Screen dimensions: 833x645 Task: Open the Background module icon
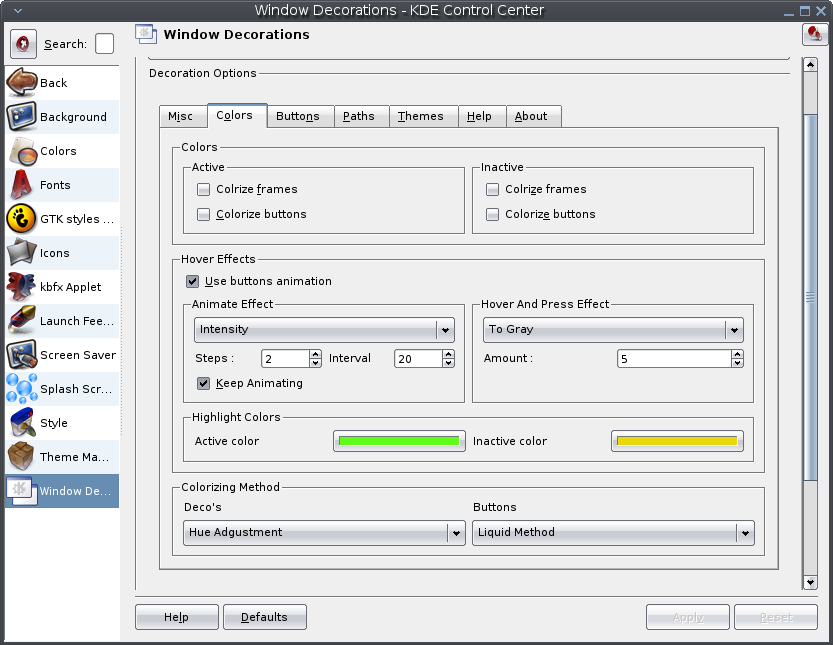point(21,116)
